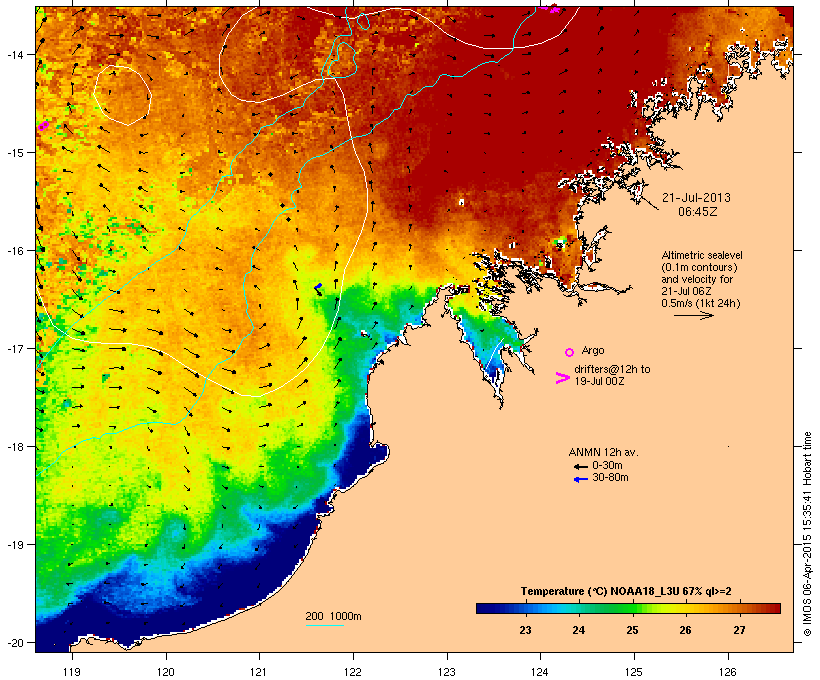Click the colorbar tick label 26
The image size is (820, 680).
pos(685,630)
